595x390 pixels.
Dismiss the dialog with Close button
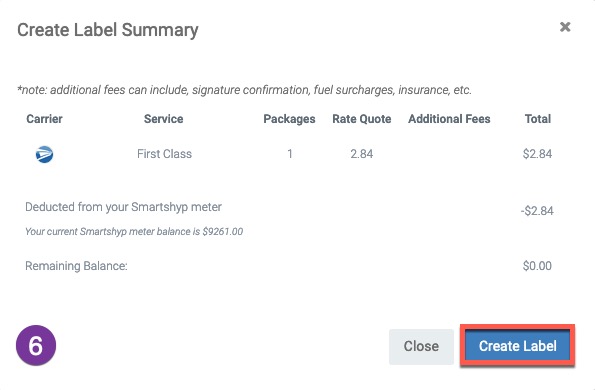pos(421,346)
